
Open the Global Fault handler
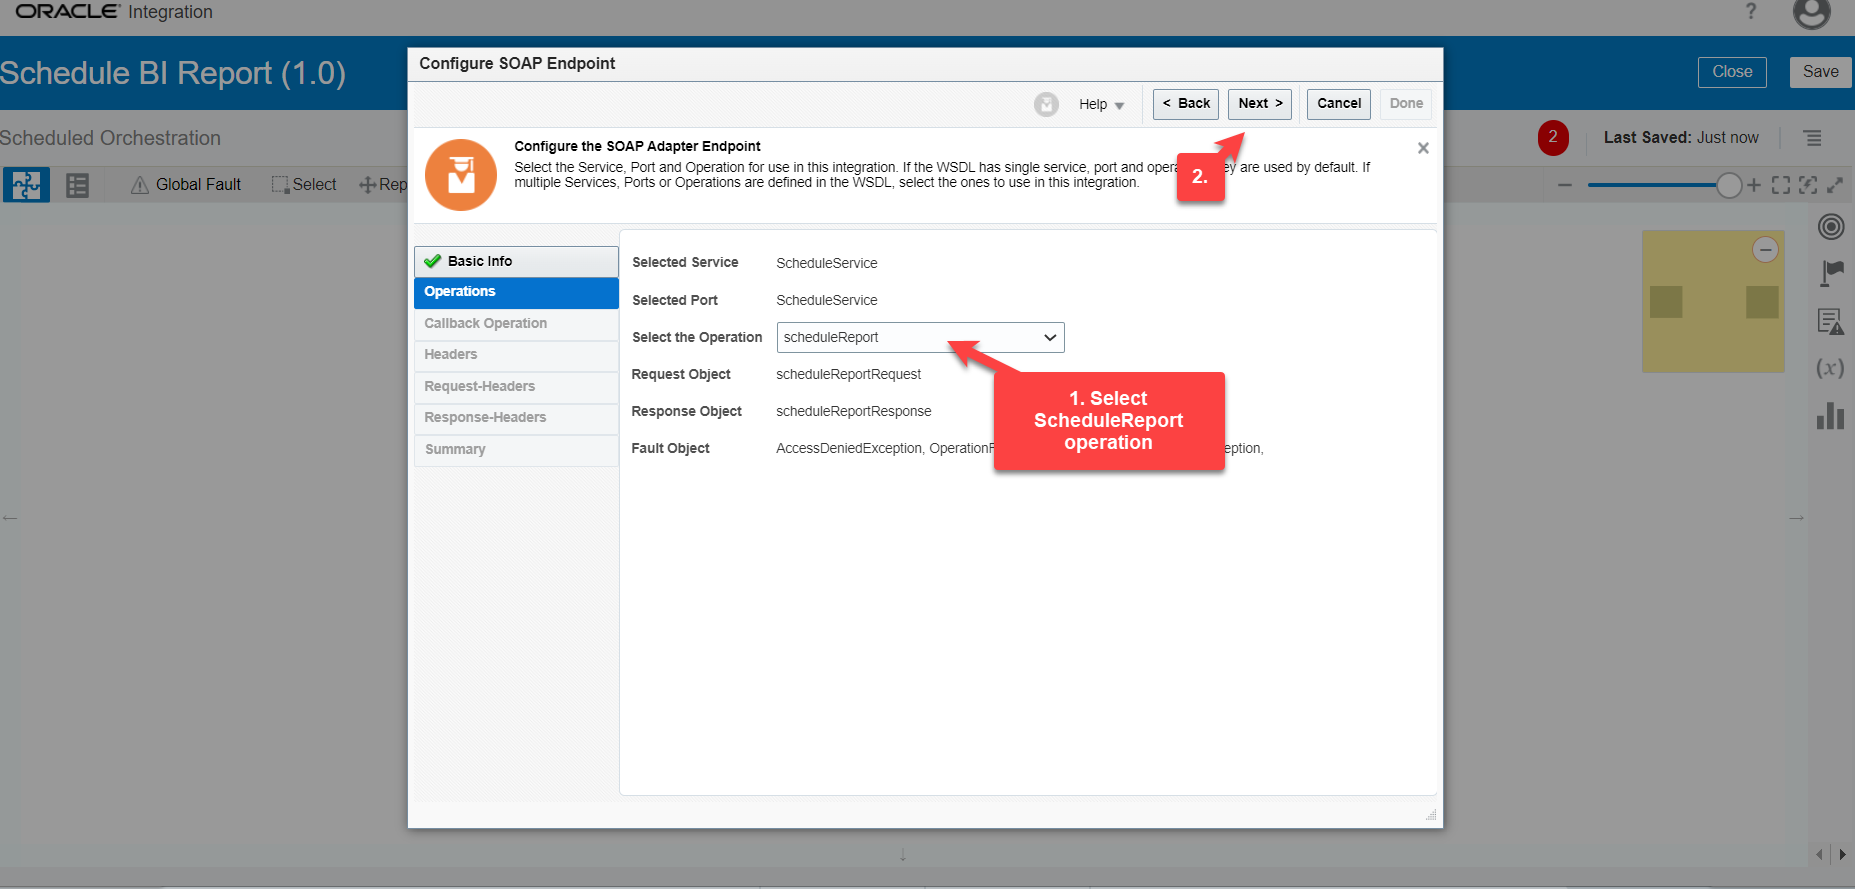point(186,185)
